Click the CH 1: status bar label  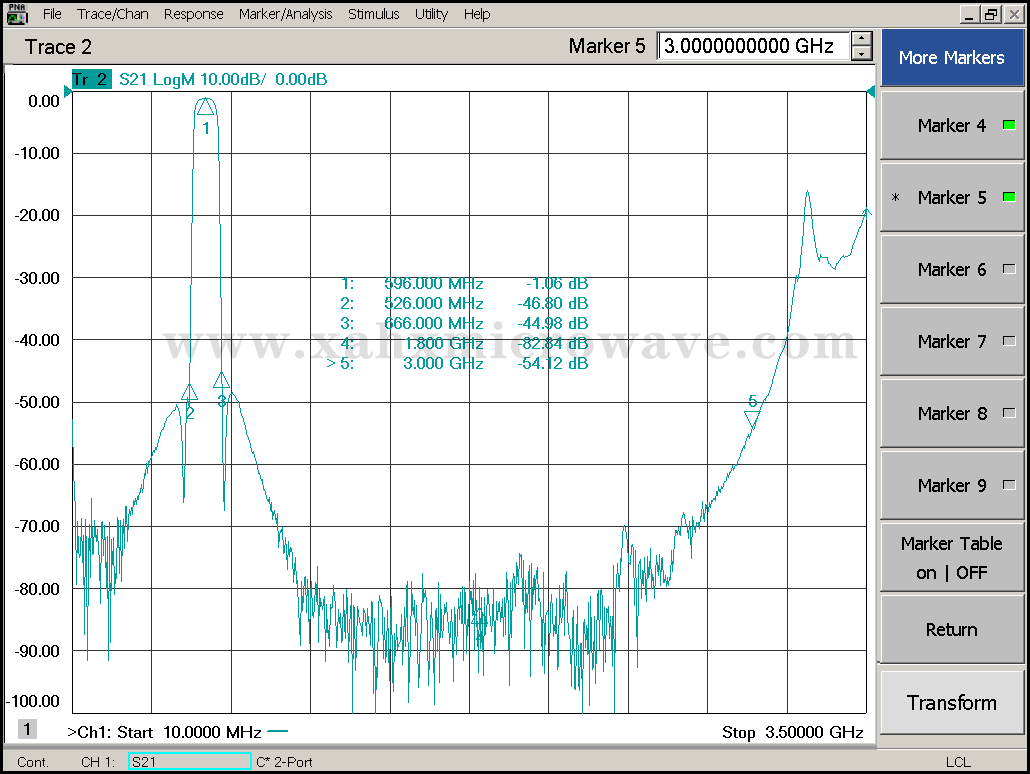tap(98, 762)
